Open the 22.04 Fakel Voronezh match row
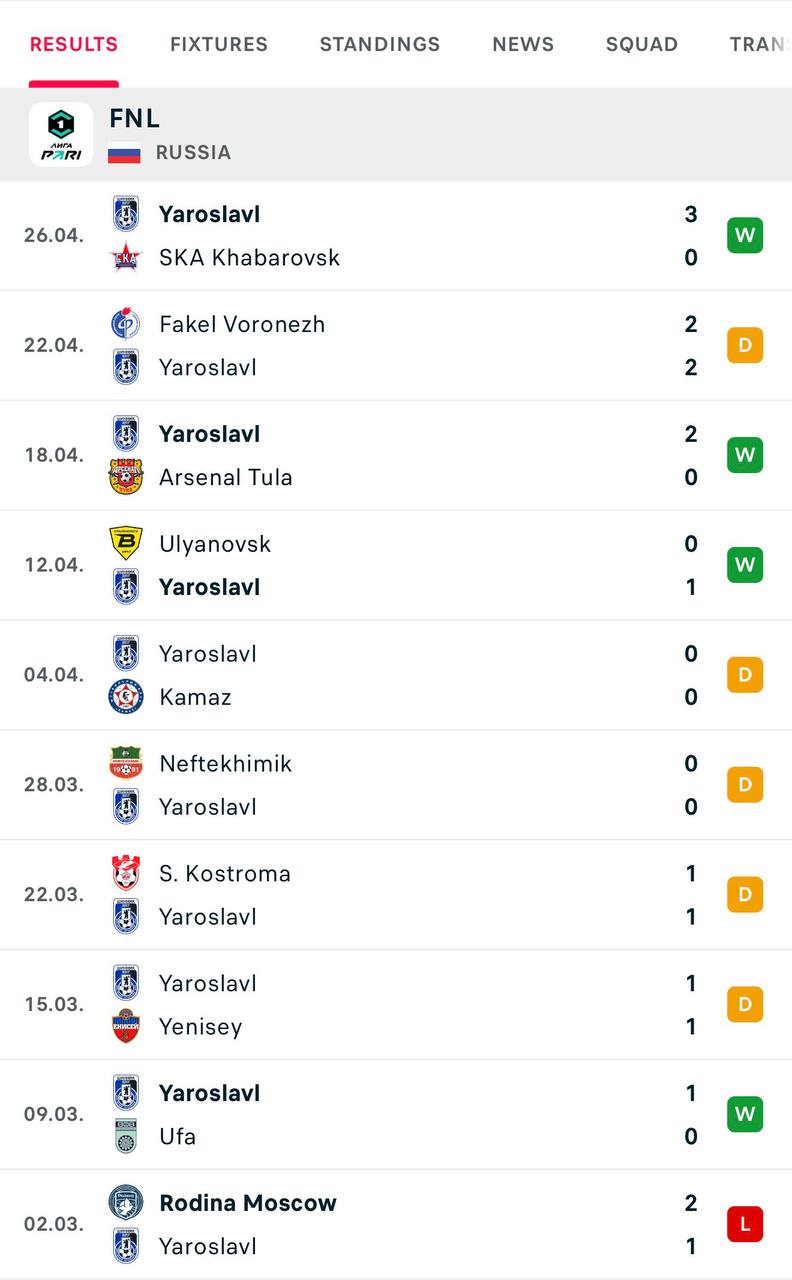 pyautogui.click(x=400, y=346)
